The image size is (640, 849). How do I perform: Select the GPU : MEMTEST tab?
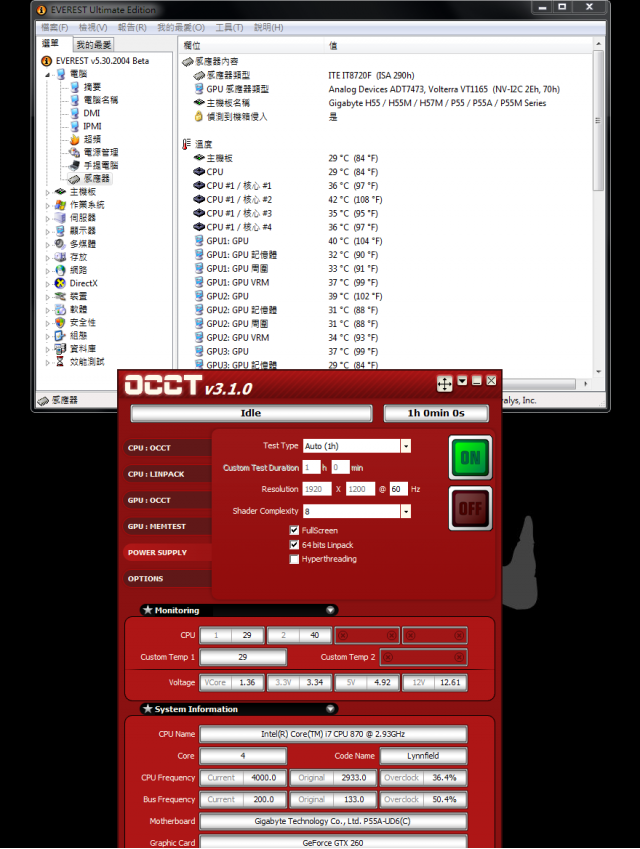[168, 526]
